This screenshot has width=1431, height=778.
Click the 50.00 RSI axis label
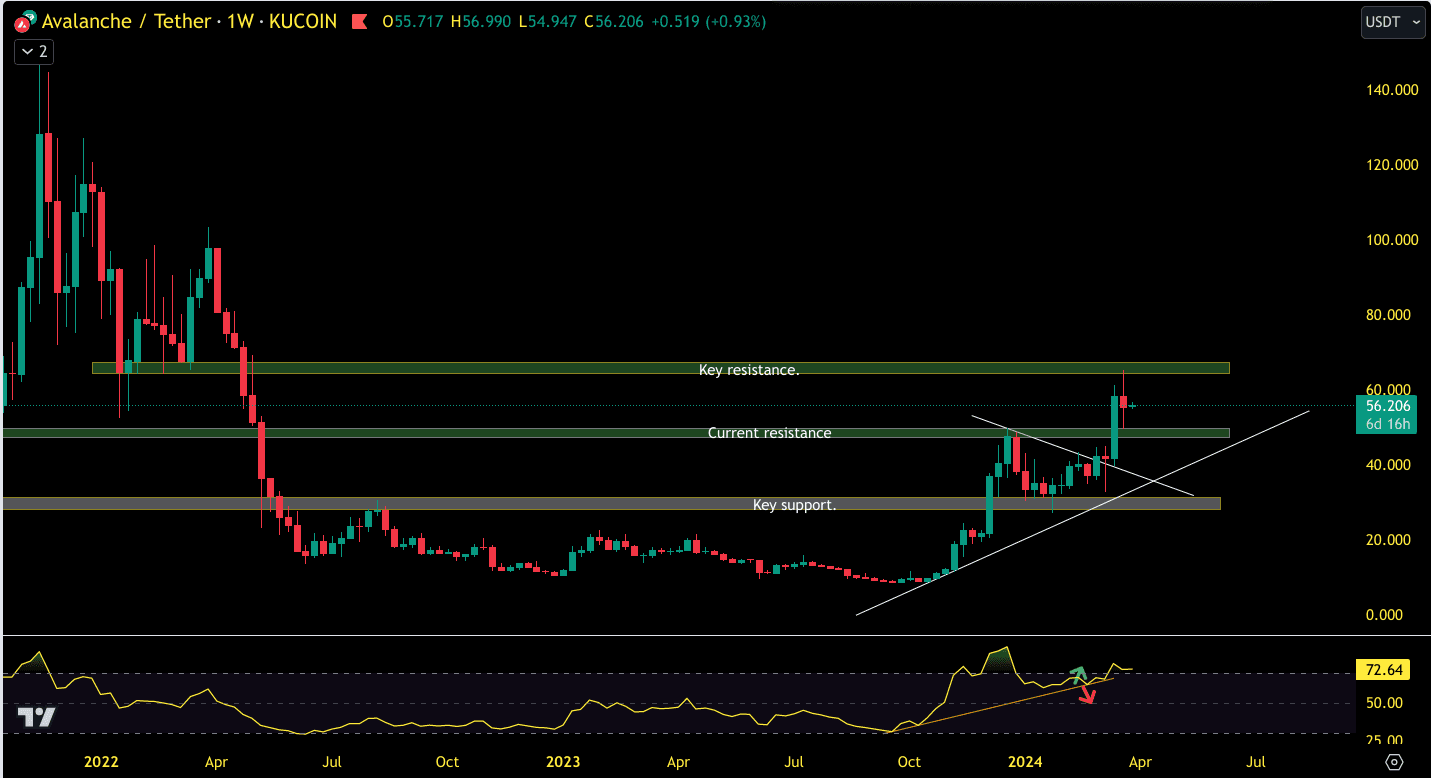(x=1383, y=703)
